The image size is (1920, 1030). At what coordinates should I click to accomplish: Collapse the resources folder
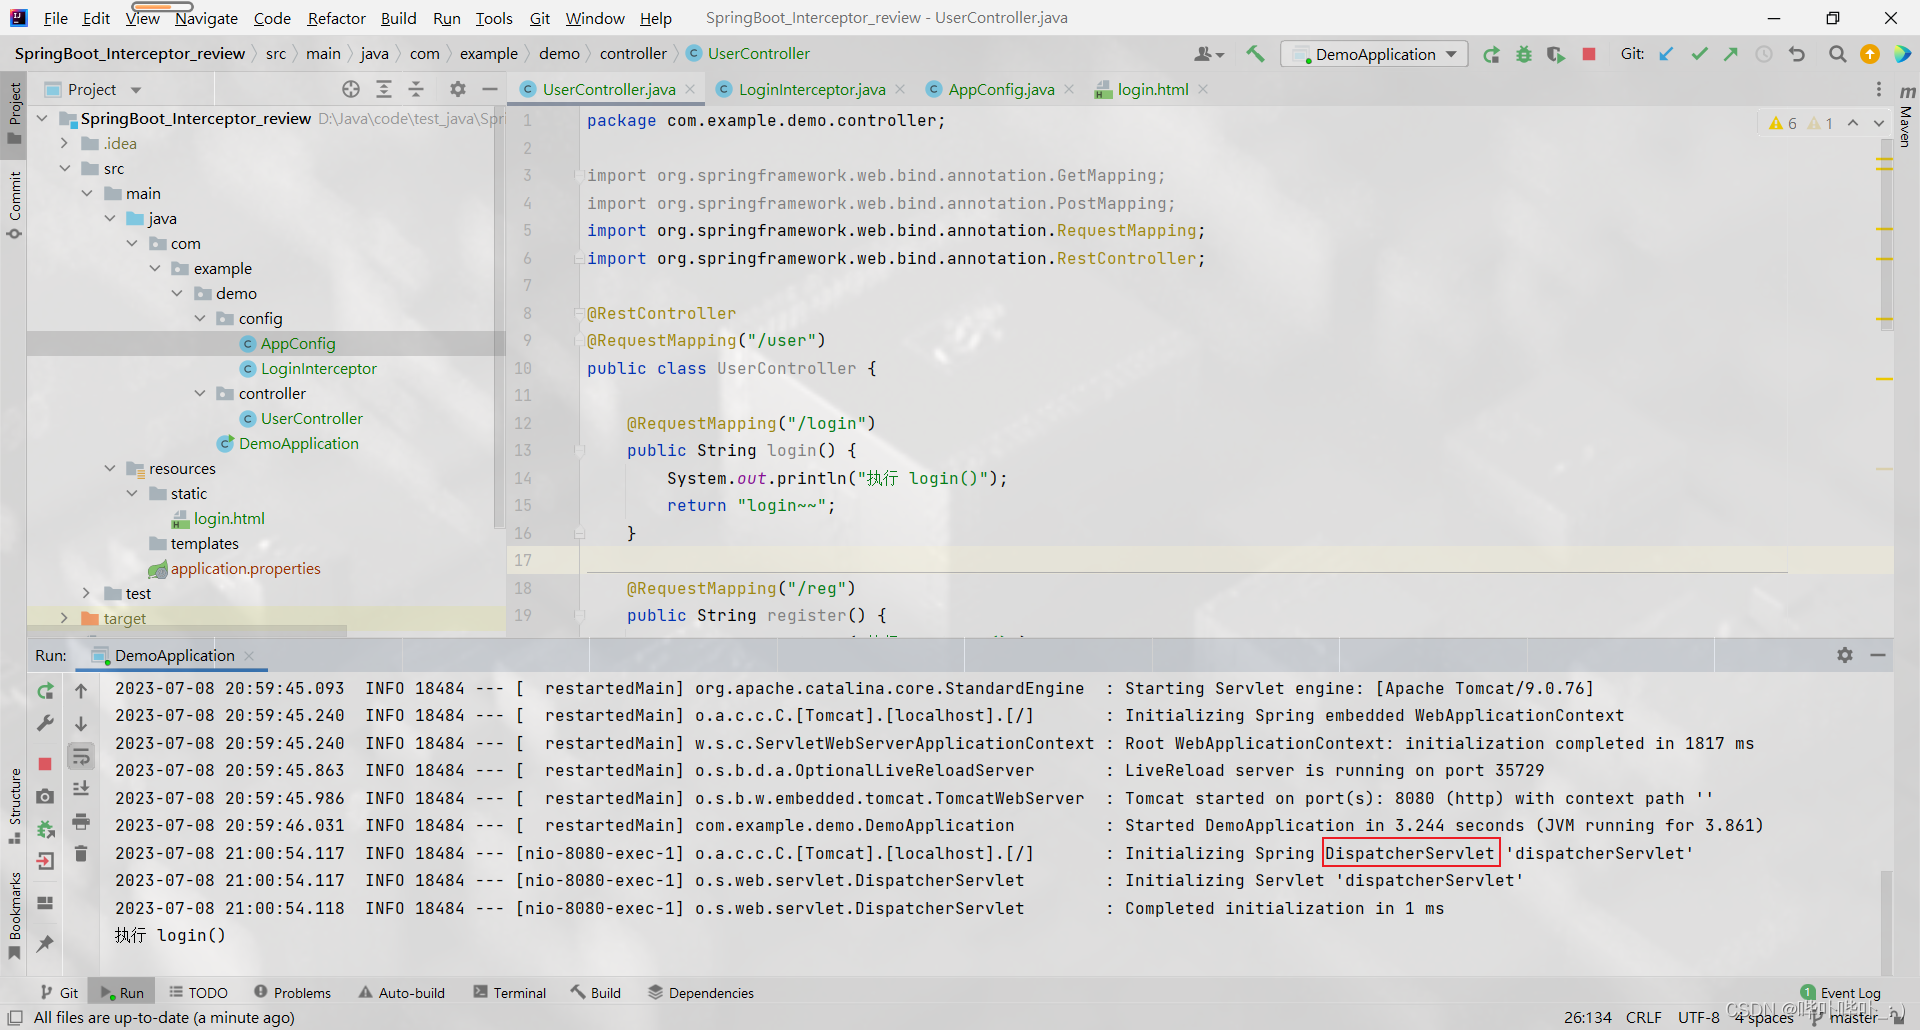tap(110, 468)
